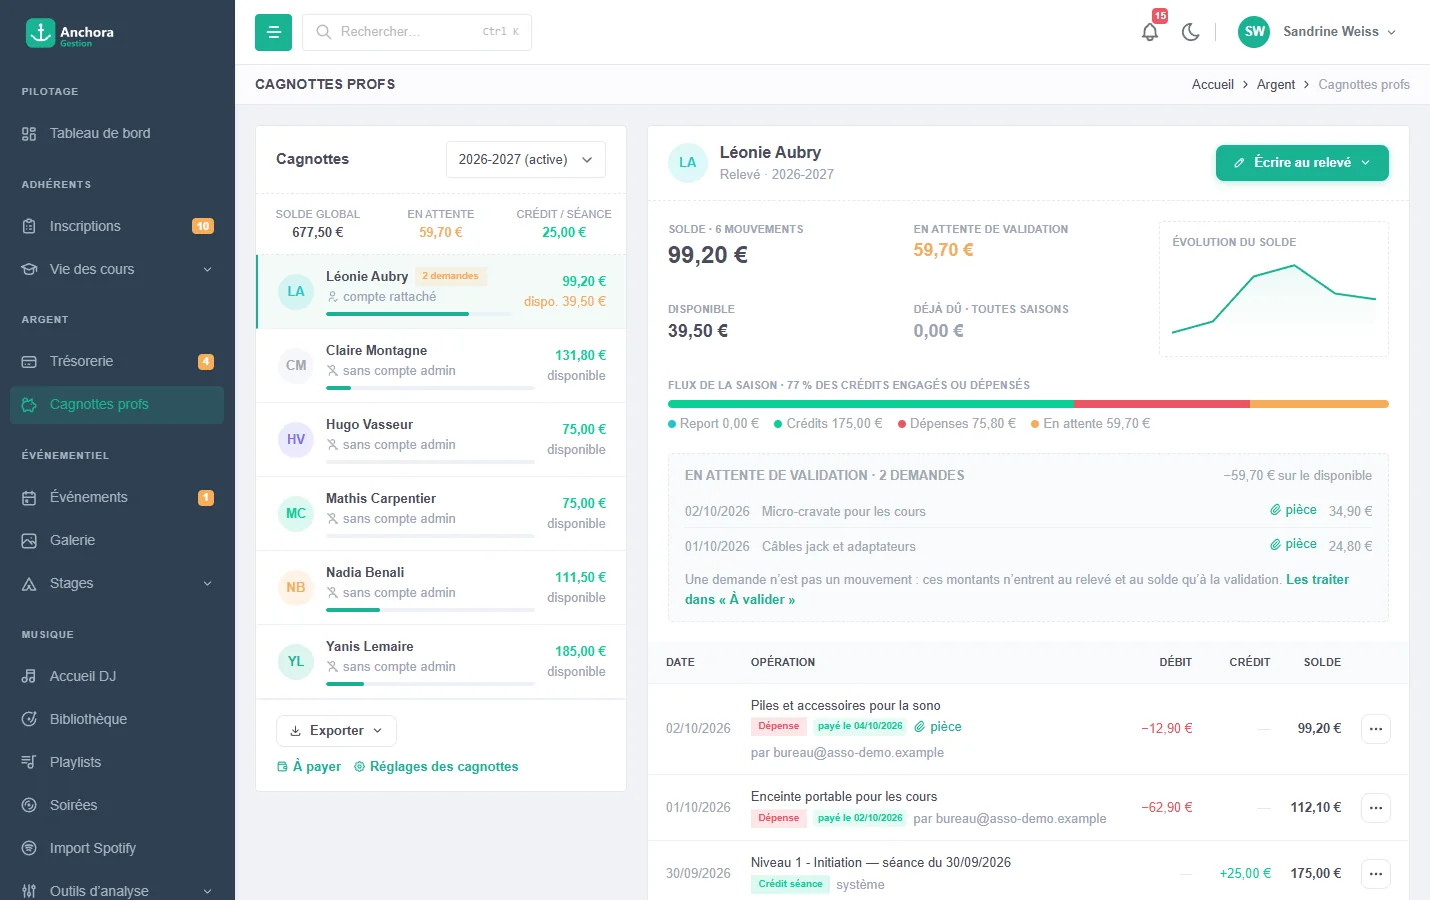Open pièce link on Piles et accessoires
Screen dimensions: 1430x900
938,727
